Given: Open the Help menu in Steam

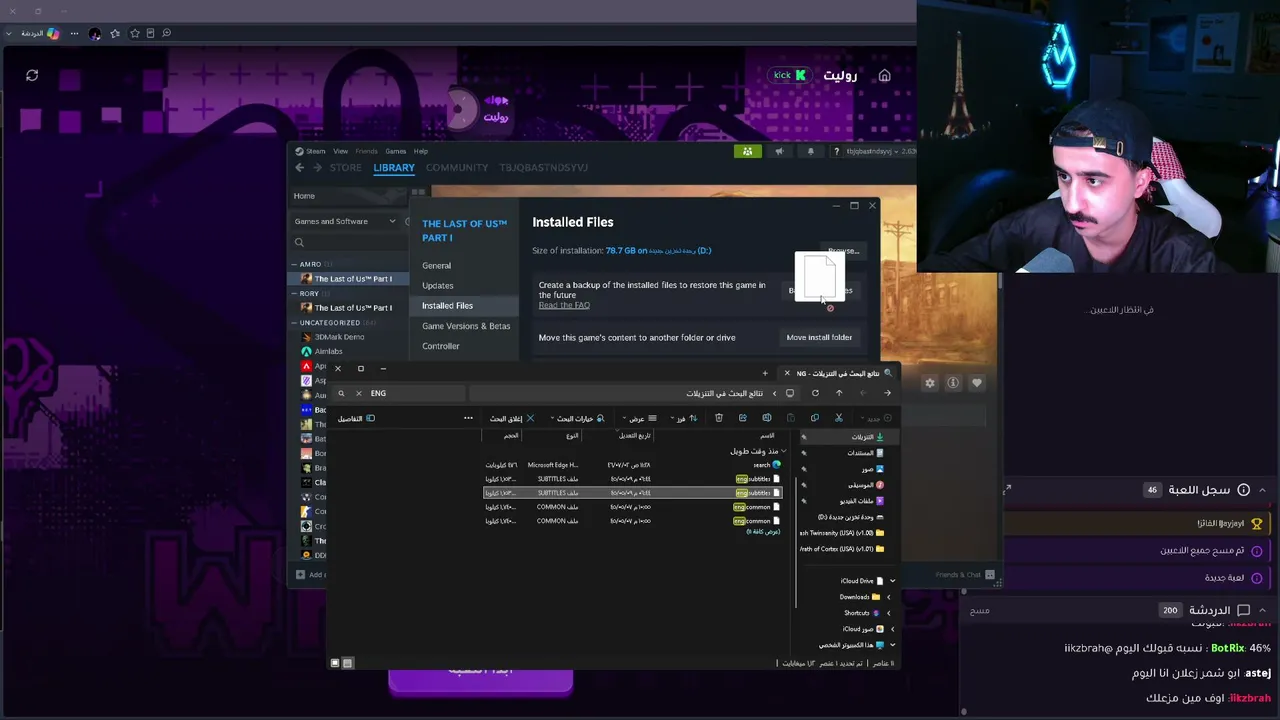Looking at the screenshot, I should 421,151.
